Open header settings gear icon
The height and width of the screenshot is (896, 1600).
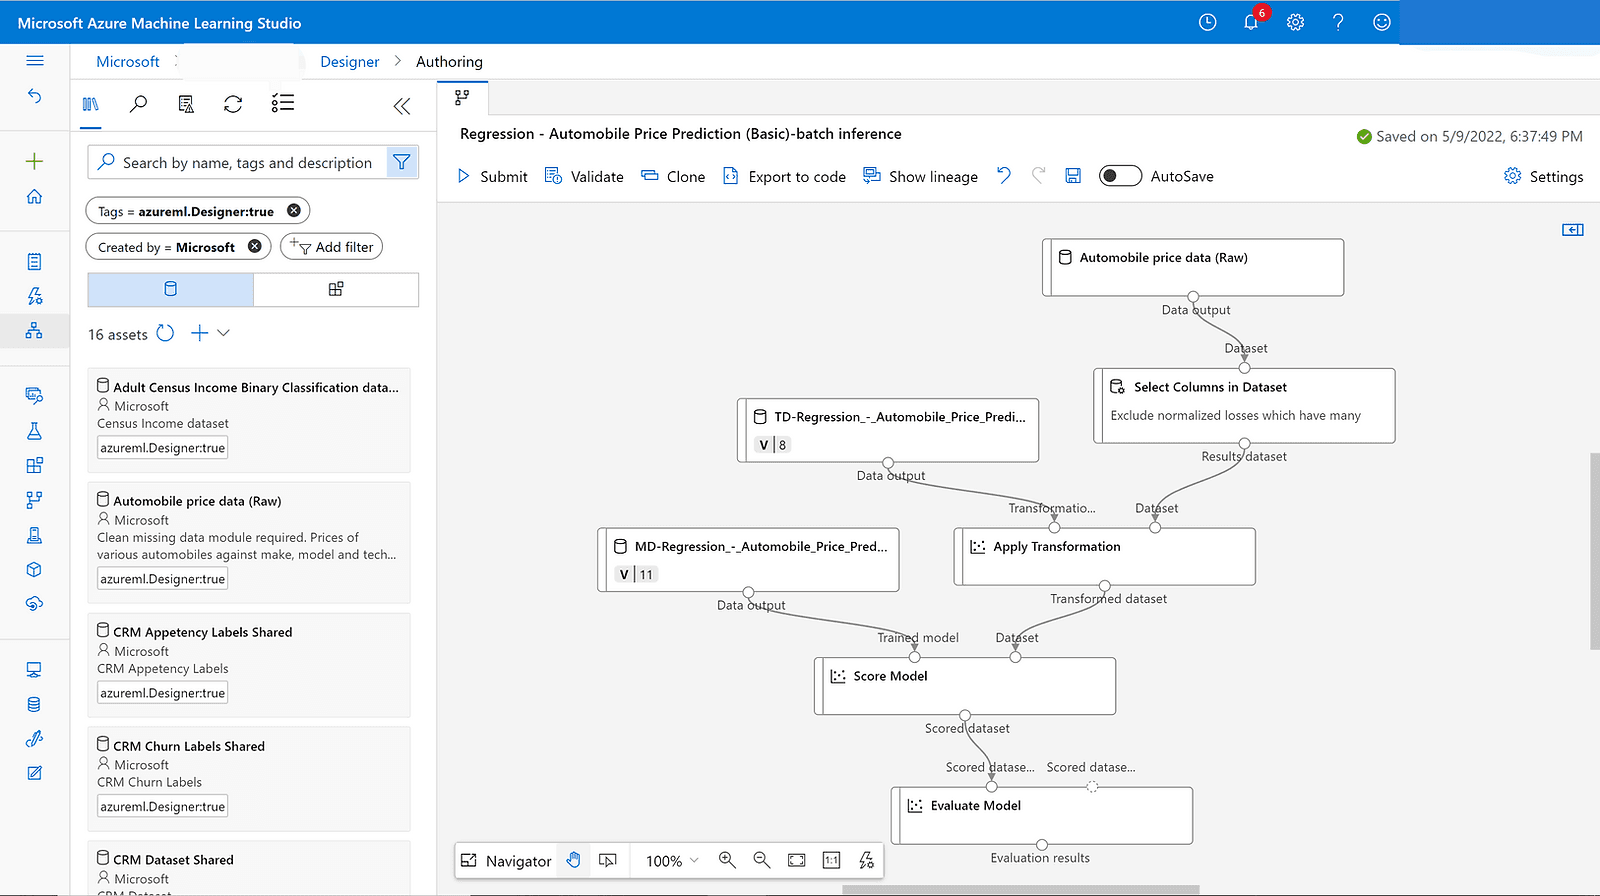point(1295,22)
